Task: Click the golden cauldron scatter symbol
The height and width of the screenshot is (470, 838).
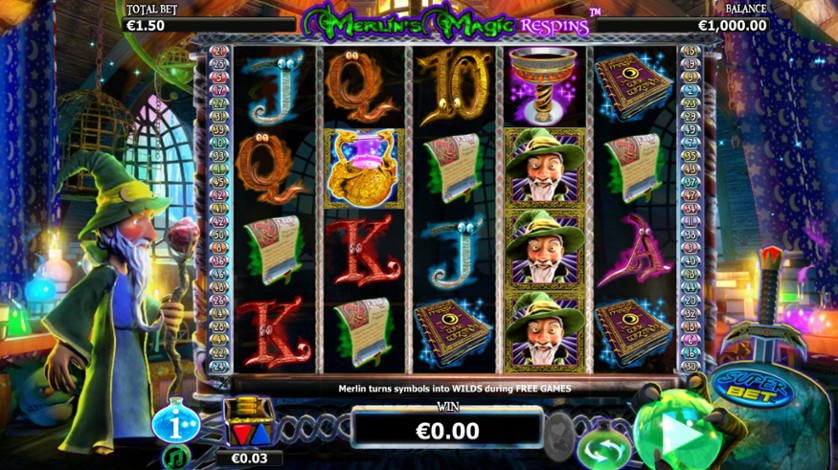Action: tap(364, 168)
